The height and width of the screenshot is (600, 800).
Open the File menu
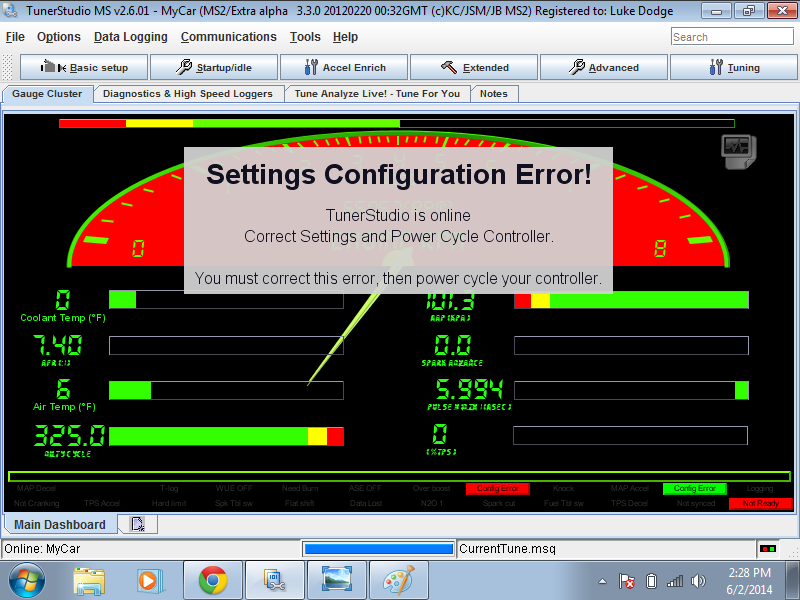tap(15, 37)
